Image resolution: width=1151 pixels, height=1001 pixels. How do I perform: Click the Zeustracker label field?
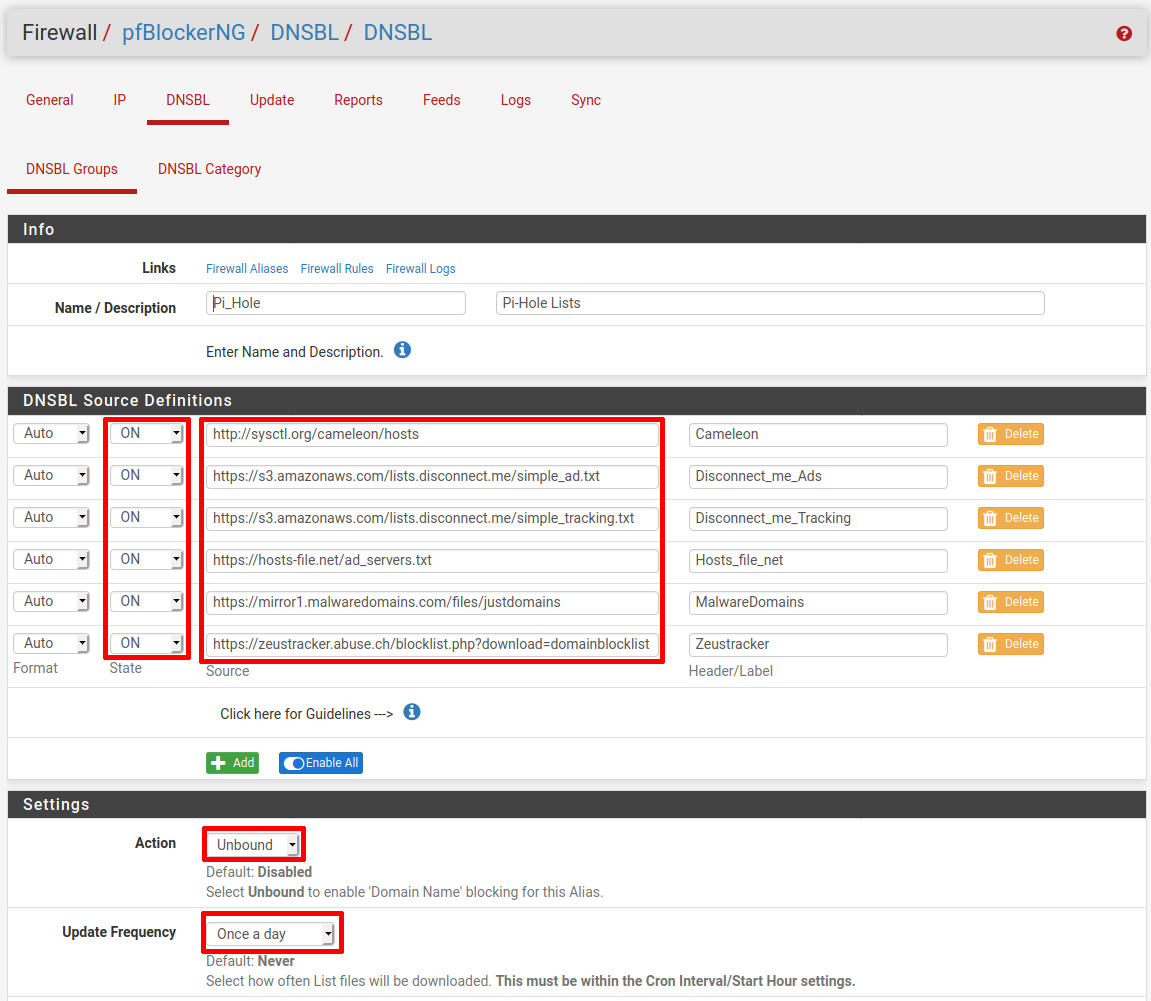[818, 644]
